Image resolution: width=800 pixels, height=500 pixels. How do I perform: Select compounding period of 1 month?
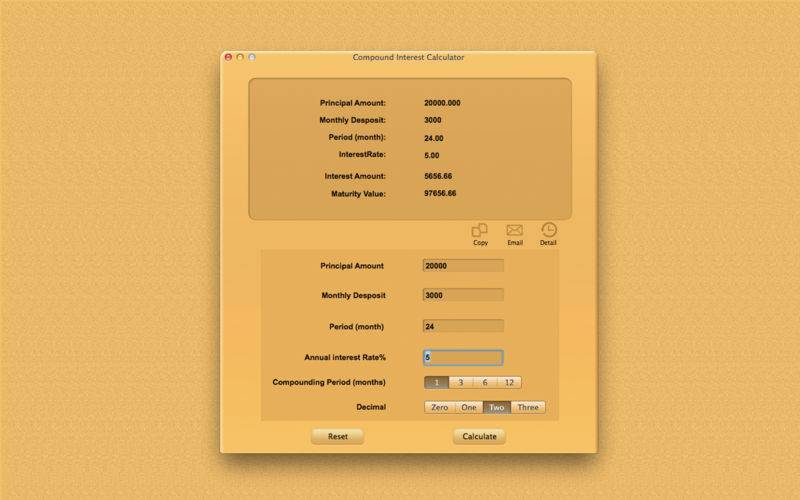click(x=436, y=382)
